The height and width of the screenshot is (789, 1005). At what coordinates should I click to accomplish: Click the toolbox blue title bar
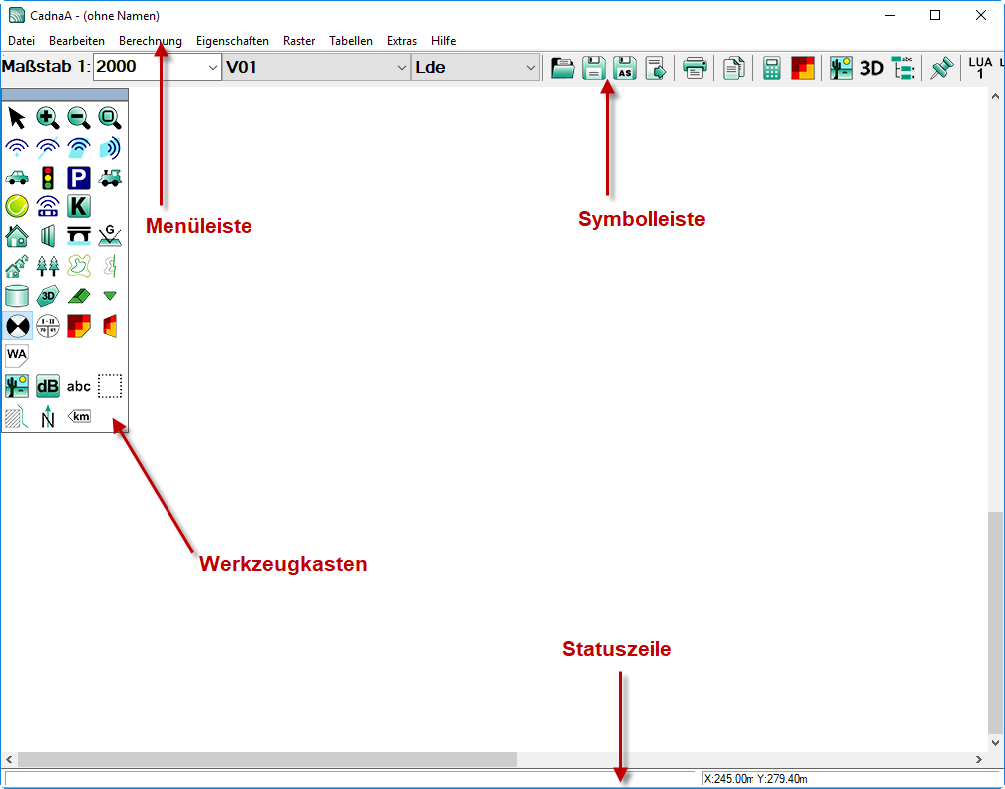point(65,95)
